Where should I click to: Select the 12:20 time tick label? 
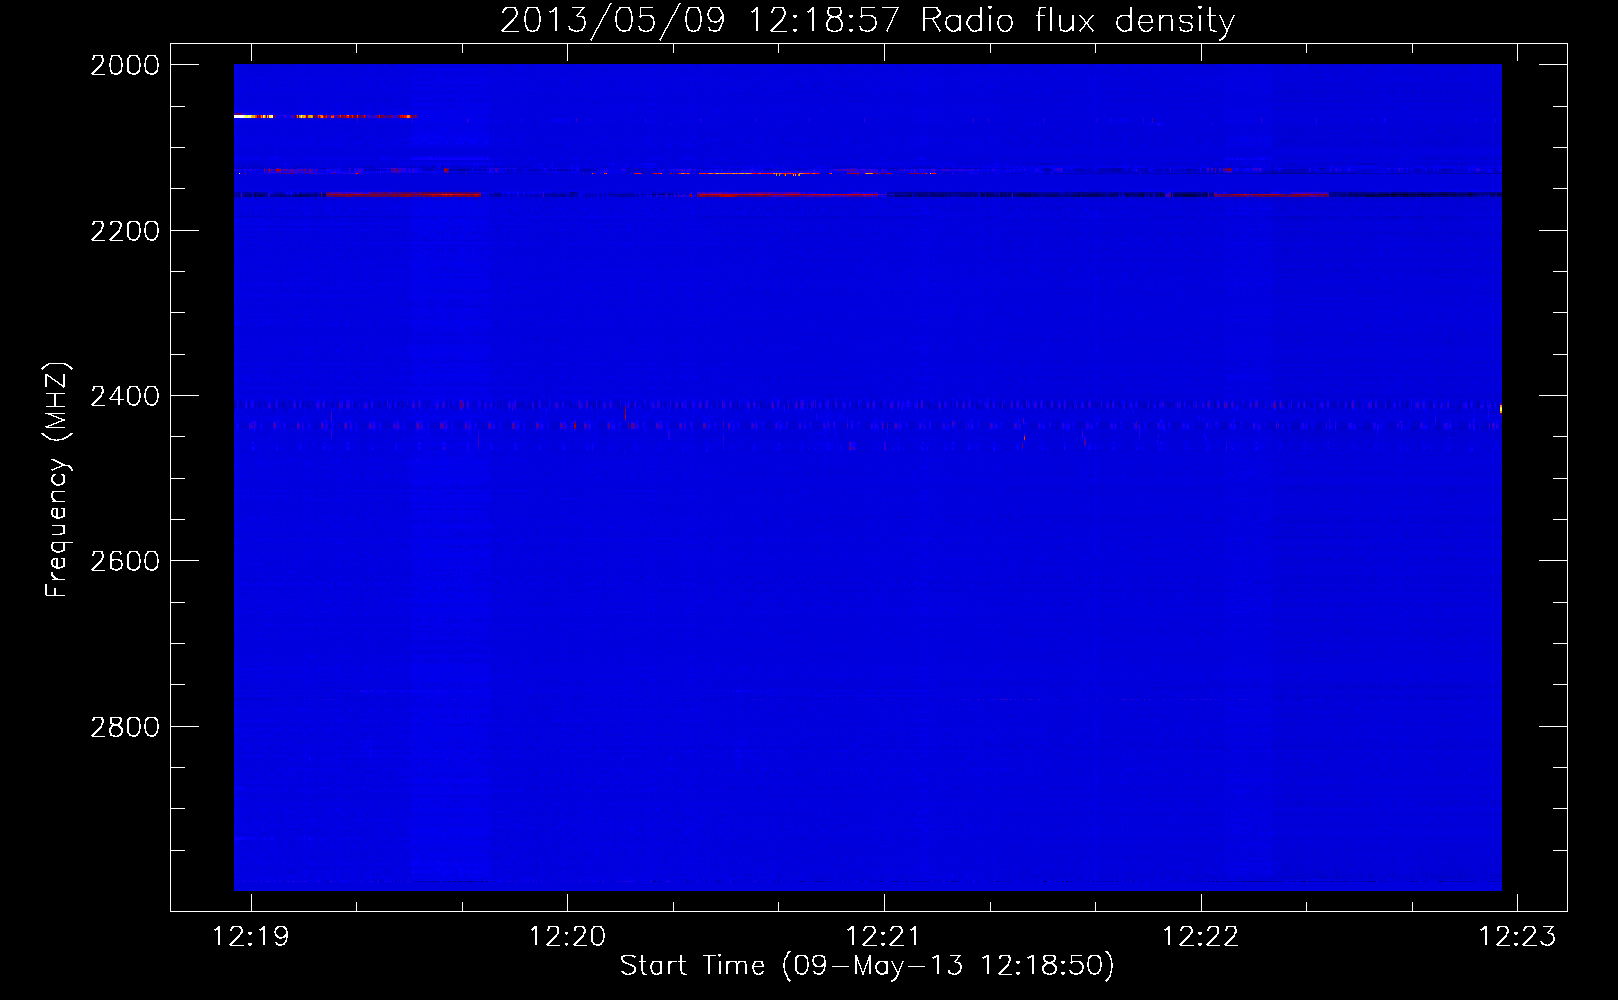coord(567,936)
